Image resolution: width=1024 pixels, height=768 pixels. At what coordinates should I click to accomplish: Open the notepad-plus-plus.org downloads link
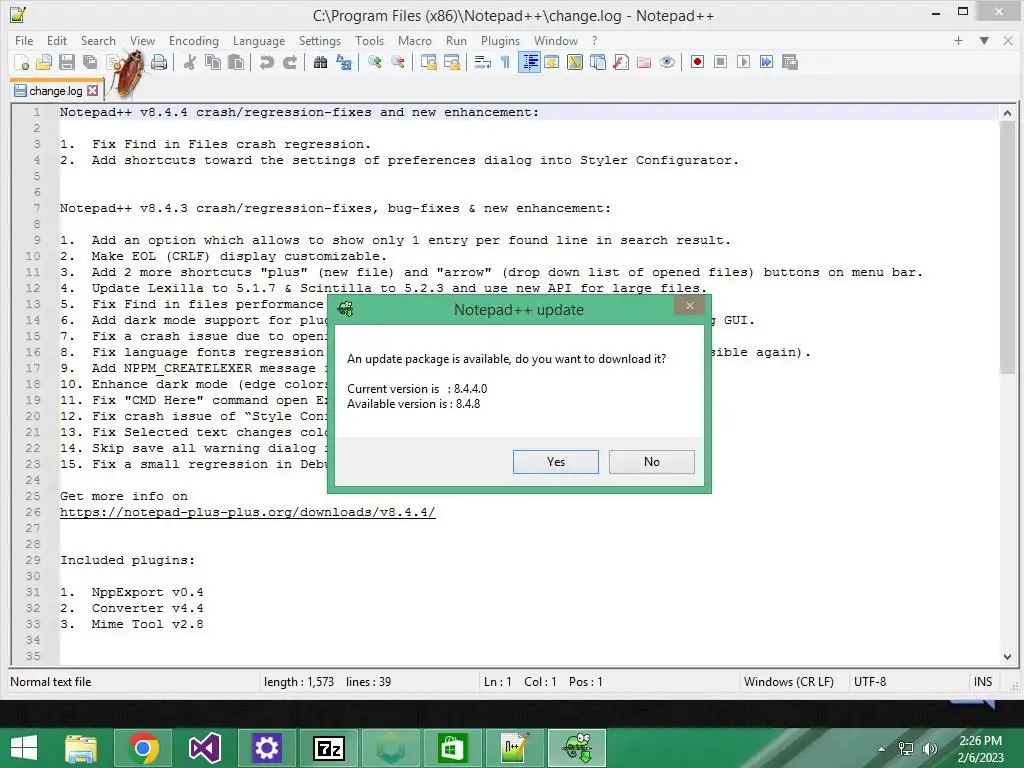coord(248,512)
